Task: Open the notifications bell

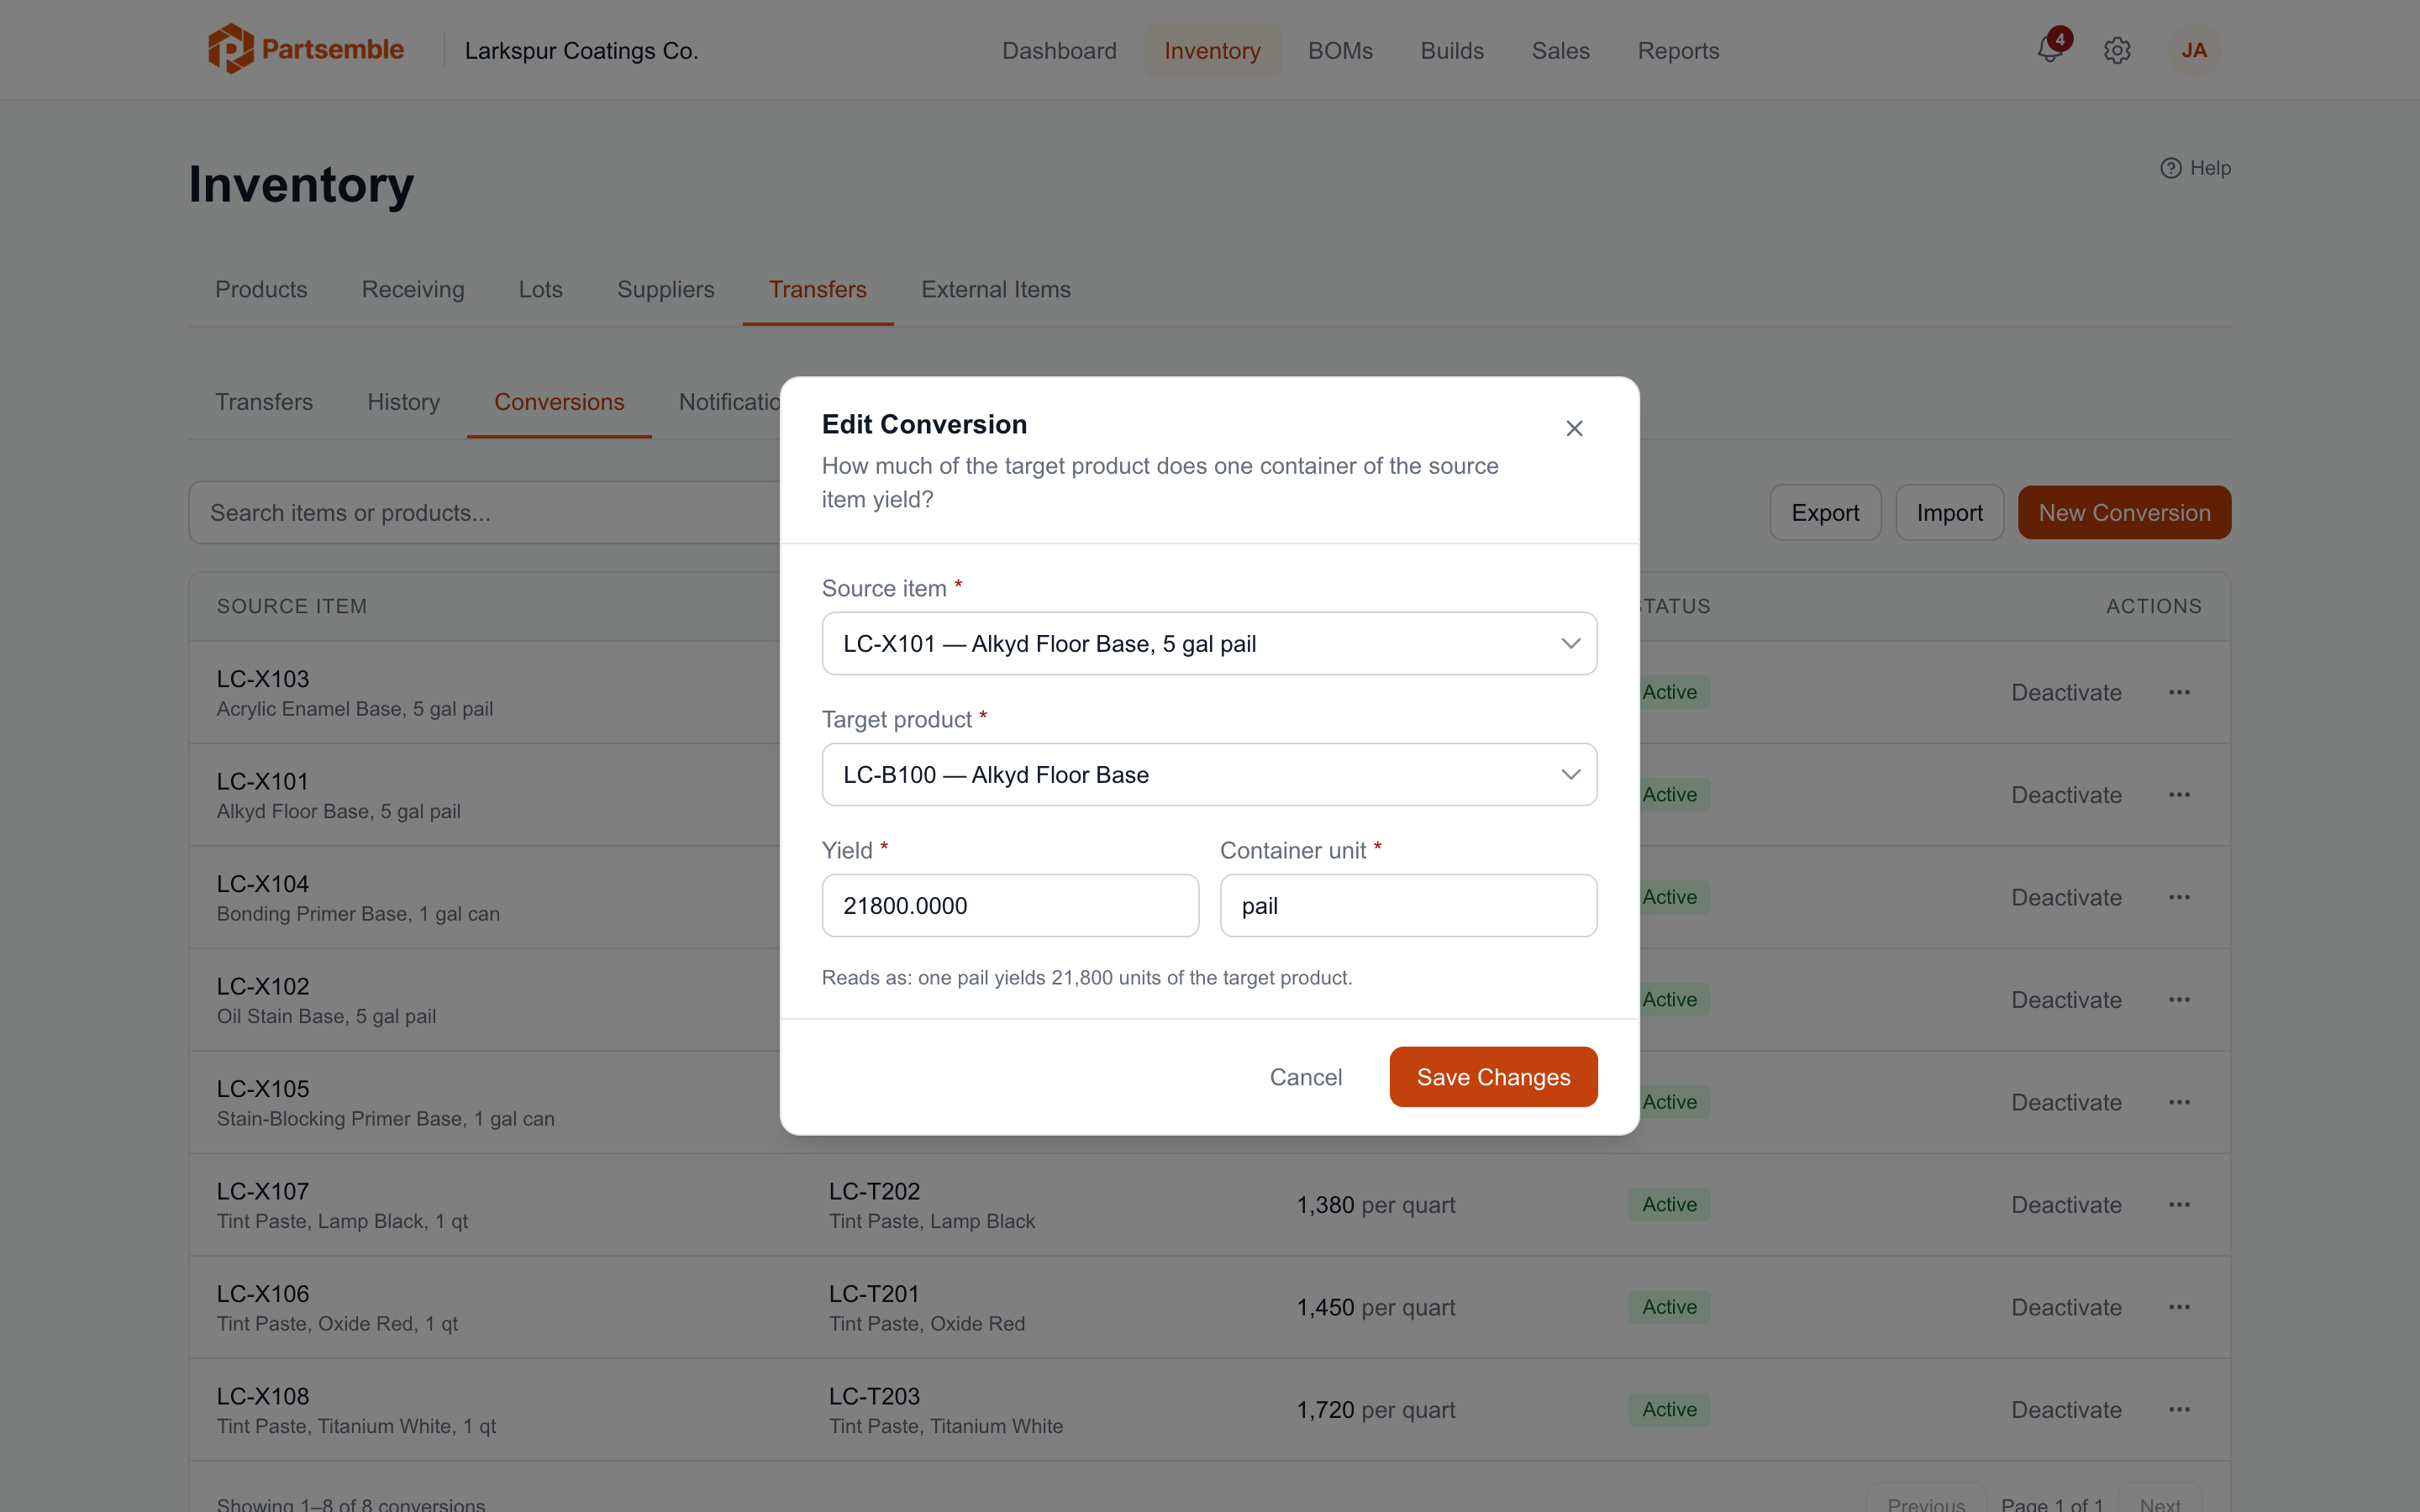Action: 2051,50
